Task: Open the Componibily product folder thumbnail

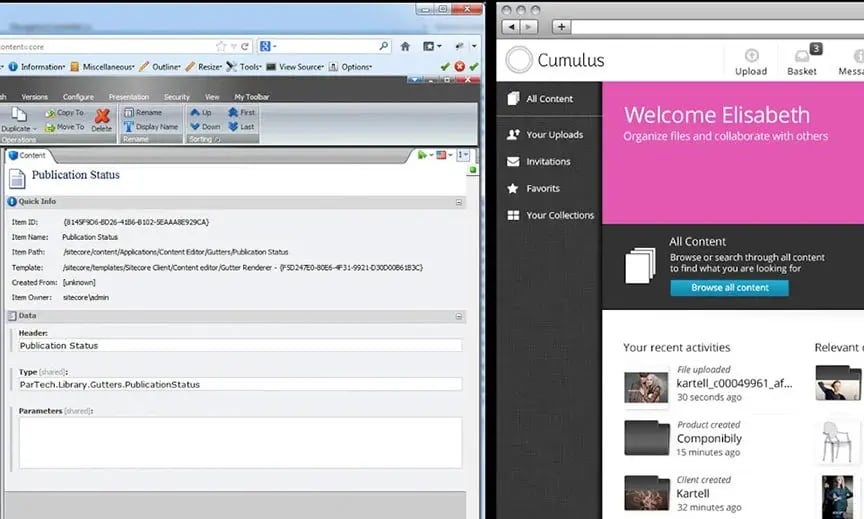Action: pos(646,438)
